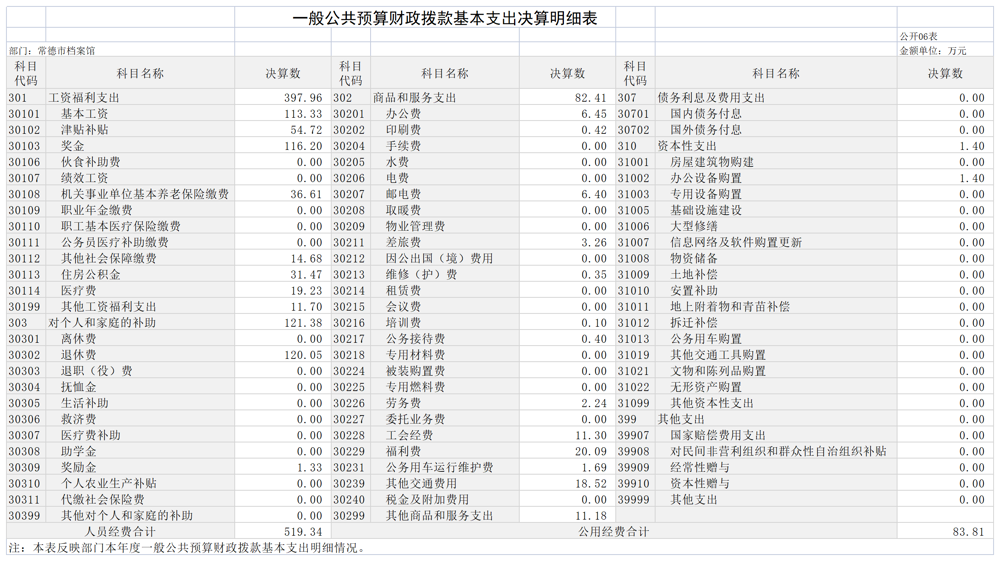The width and height of the screenshot is (1000, 561).
Task: Select value 11.18 for code 30299
Action: point(591,516)
